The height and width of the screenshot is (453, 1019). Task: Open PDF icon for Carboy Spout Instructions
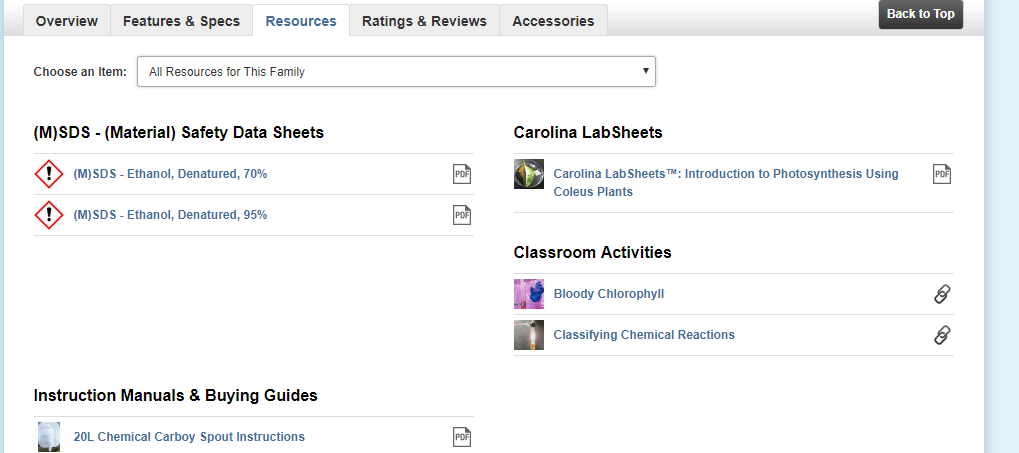[x=462, y=437]
